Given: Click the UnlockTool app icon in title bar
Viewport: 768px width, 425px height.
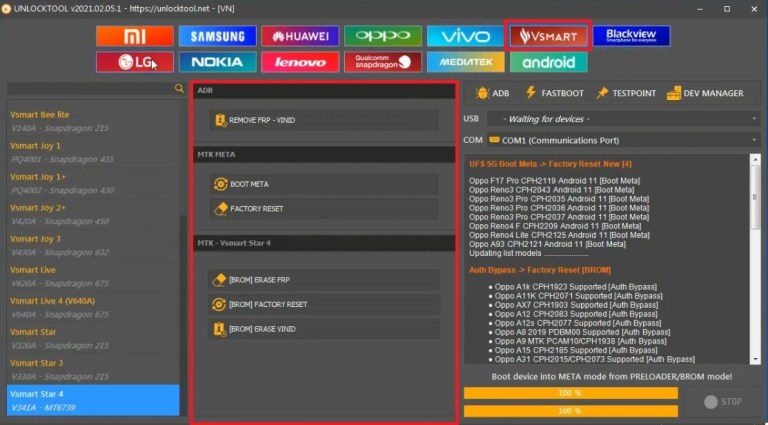Looking at the screenshot, I should pyautogui.click(x=6, y=9).
